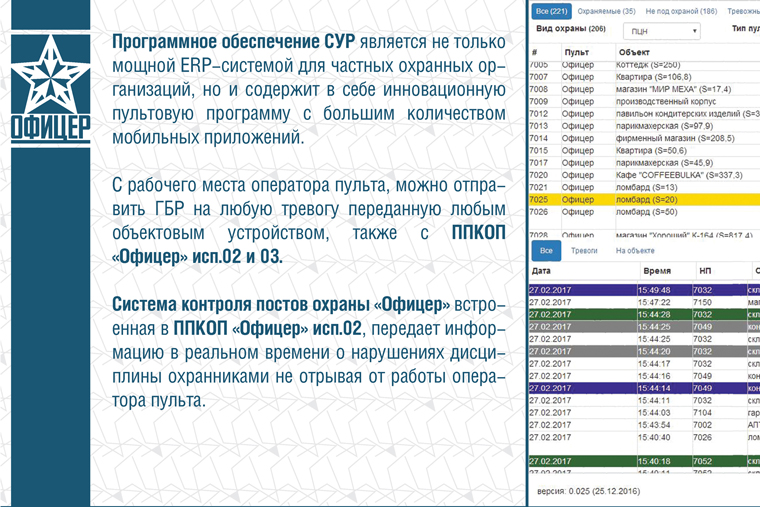This screenshot has width=760, height=507.
Task: Click the "Вид охраны (206)" label
Action: click(570, 29)
